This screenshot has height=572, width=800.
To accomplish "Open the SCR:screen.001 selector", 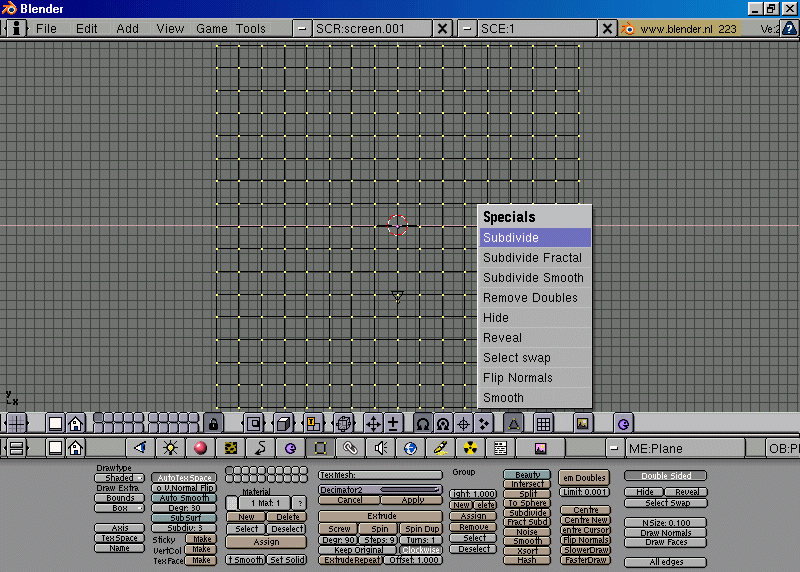I will (373, 29).
